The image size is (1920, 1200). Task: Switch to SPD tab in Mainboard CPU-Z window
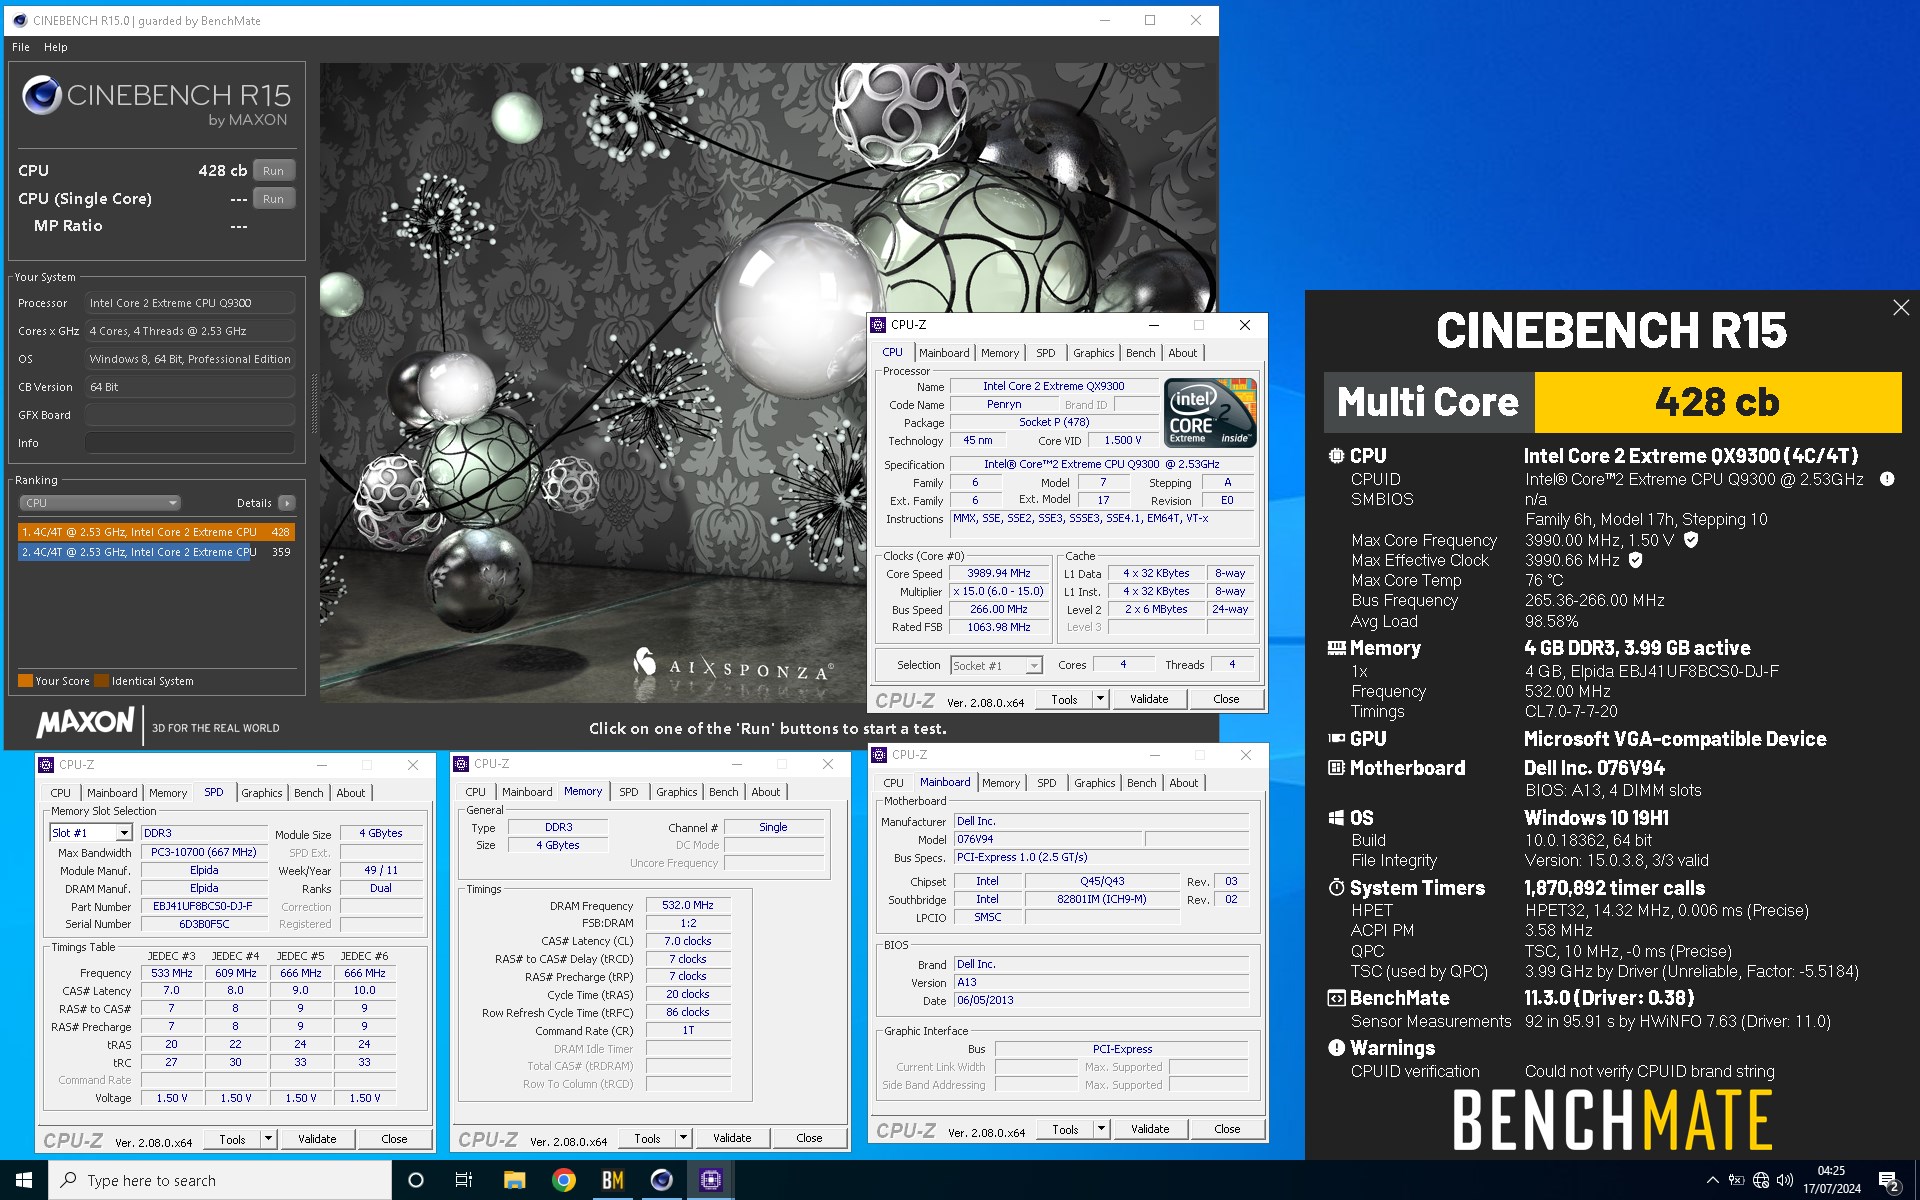1046,783
